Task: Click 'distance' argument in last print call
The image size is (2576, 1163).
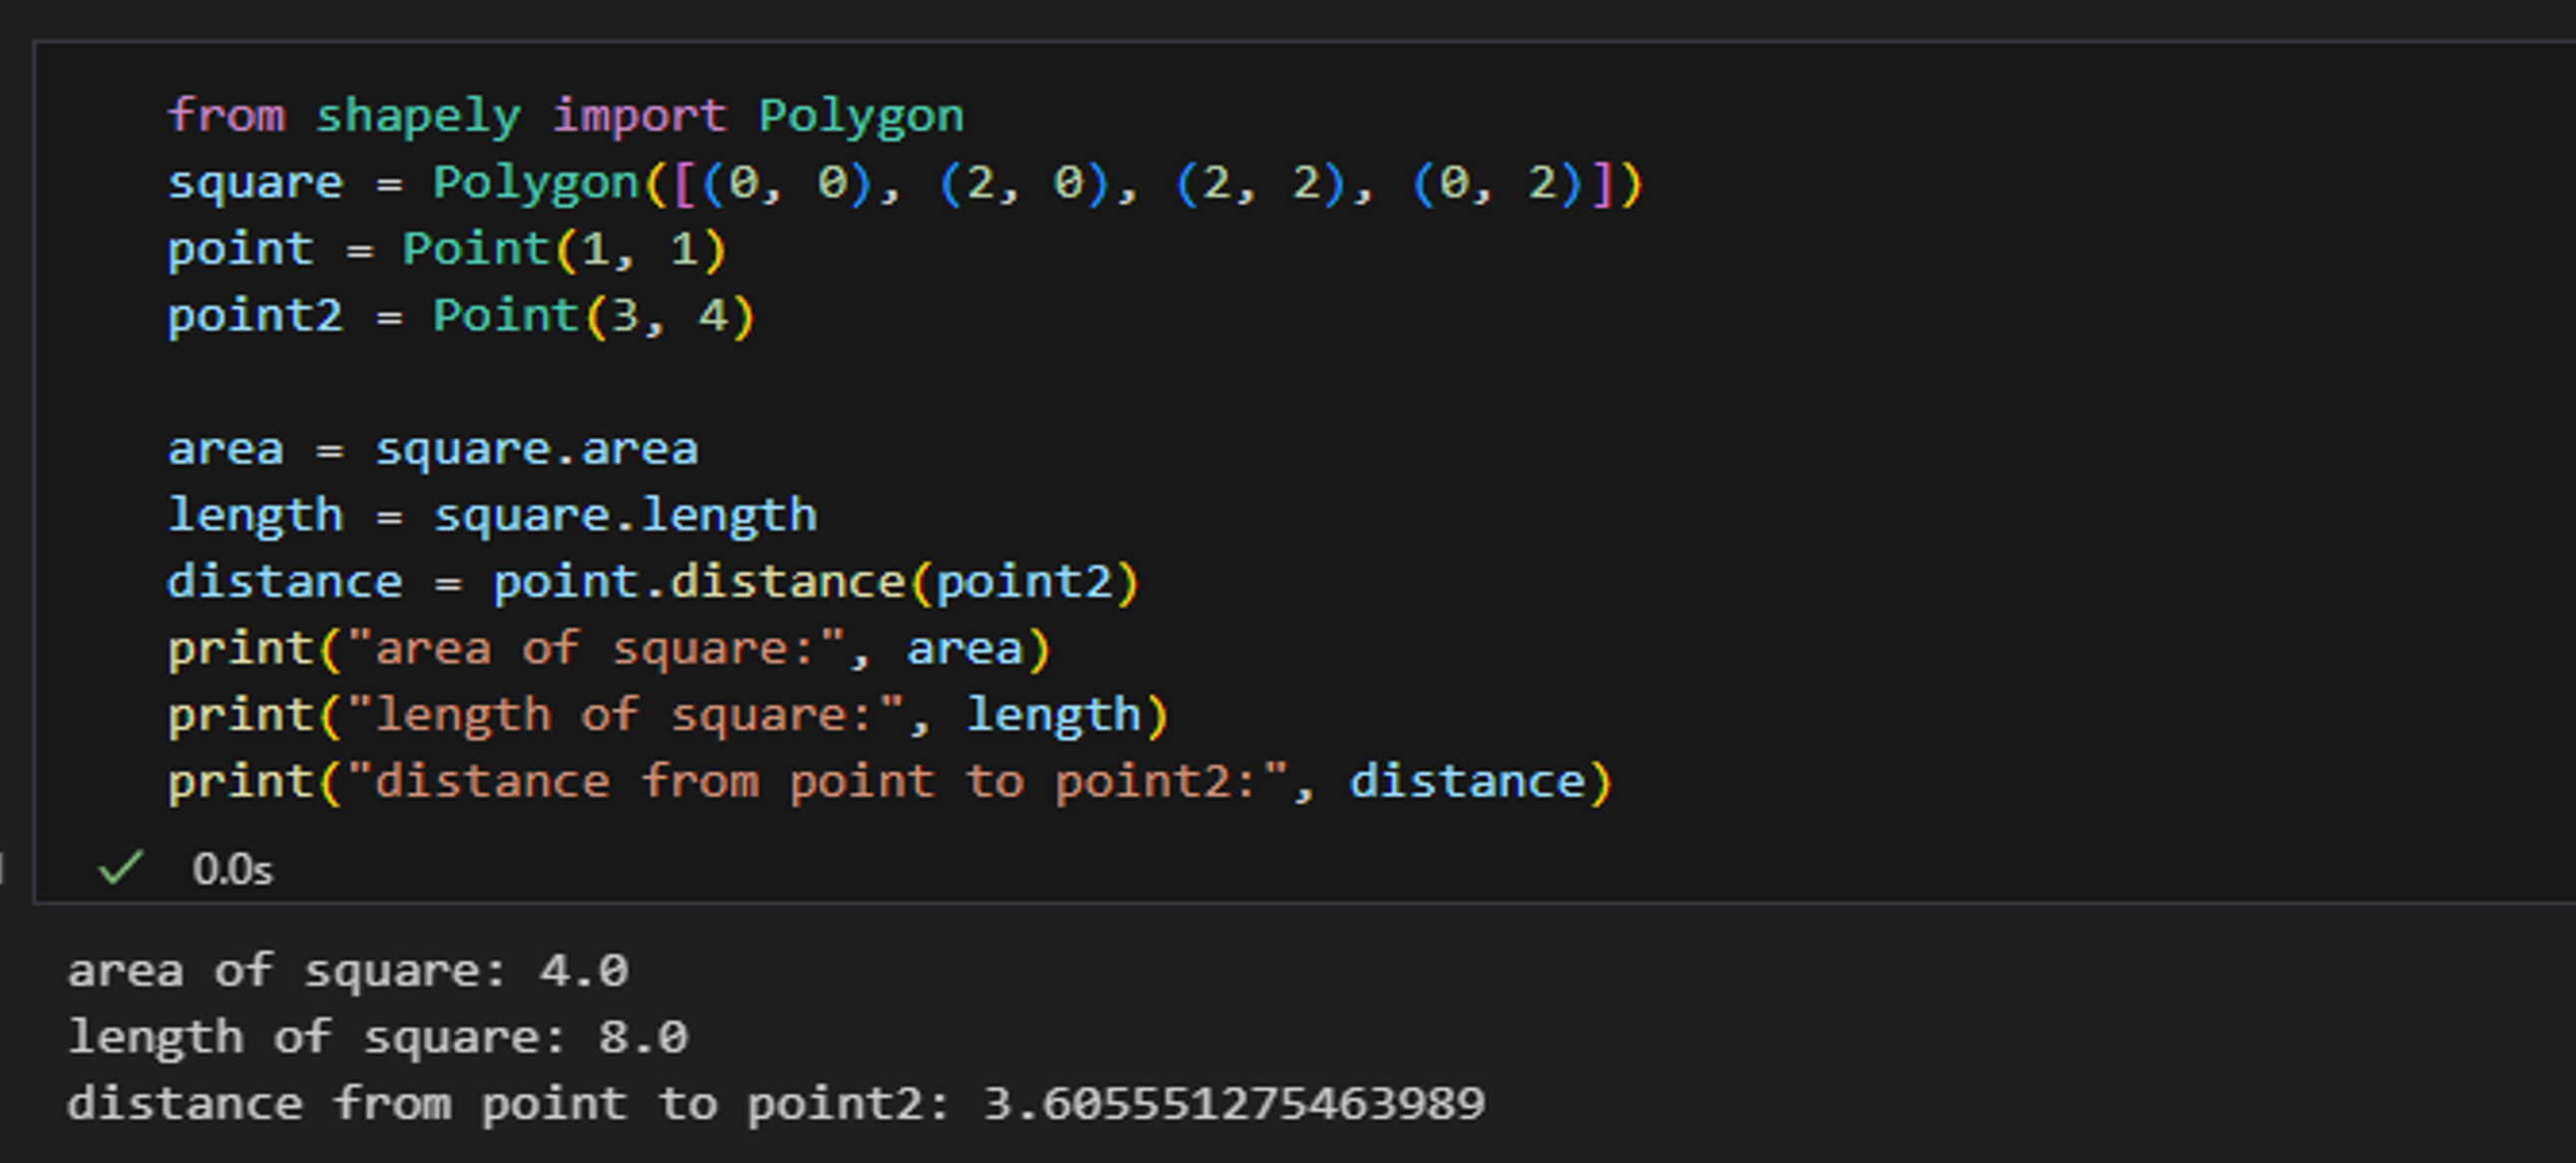Action: [x=1467, y=782]
